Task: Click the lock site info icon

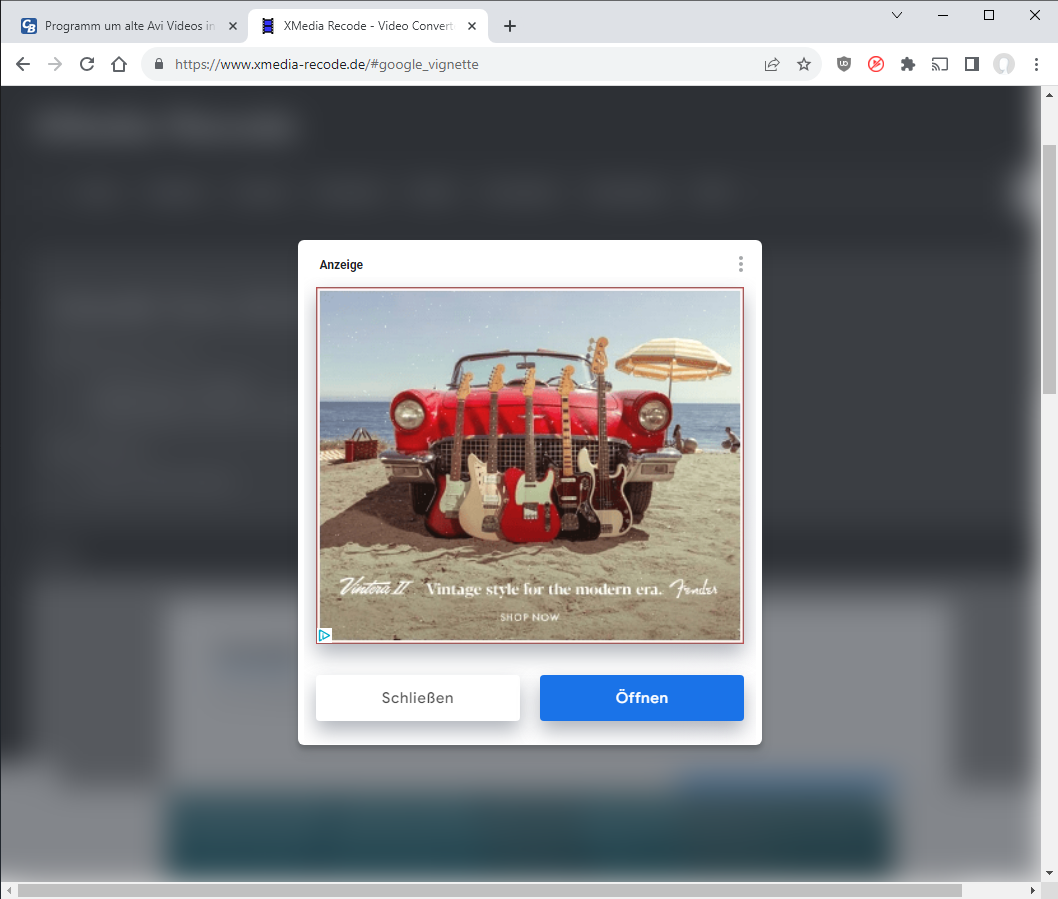Action: [x=159, y=64]
